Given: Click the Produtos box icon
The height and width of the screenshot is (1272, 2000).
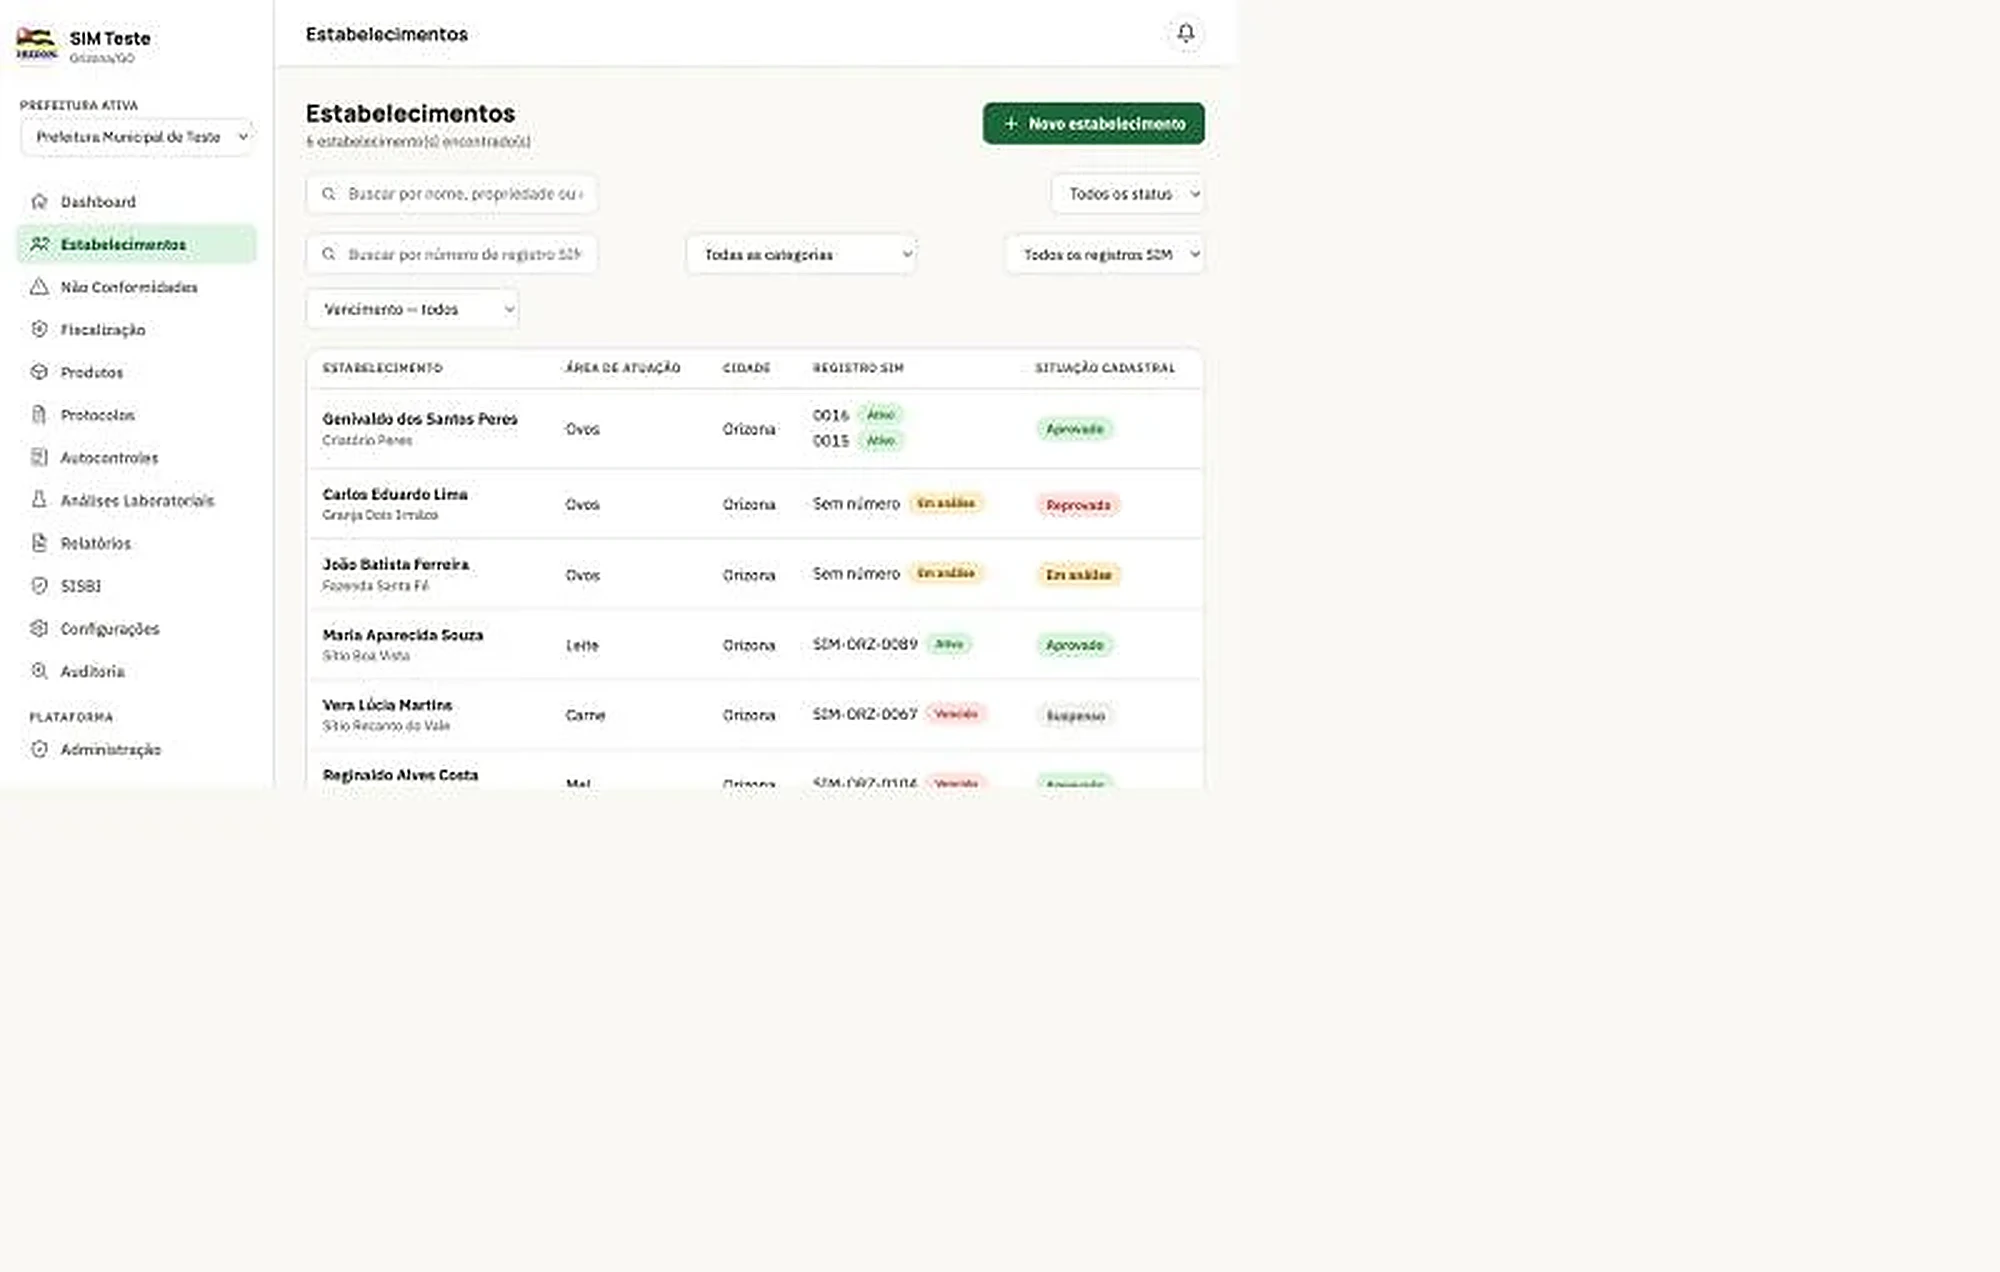Looking at the screenshot, I should [39, 372].
